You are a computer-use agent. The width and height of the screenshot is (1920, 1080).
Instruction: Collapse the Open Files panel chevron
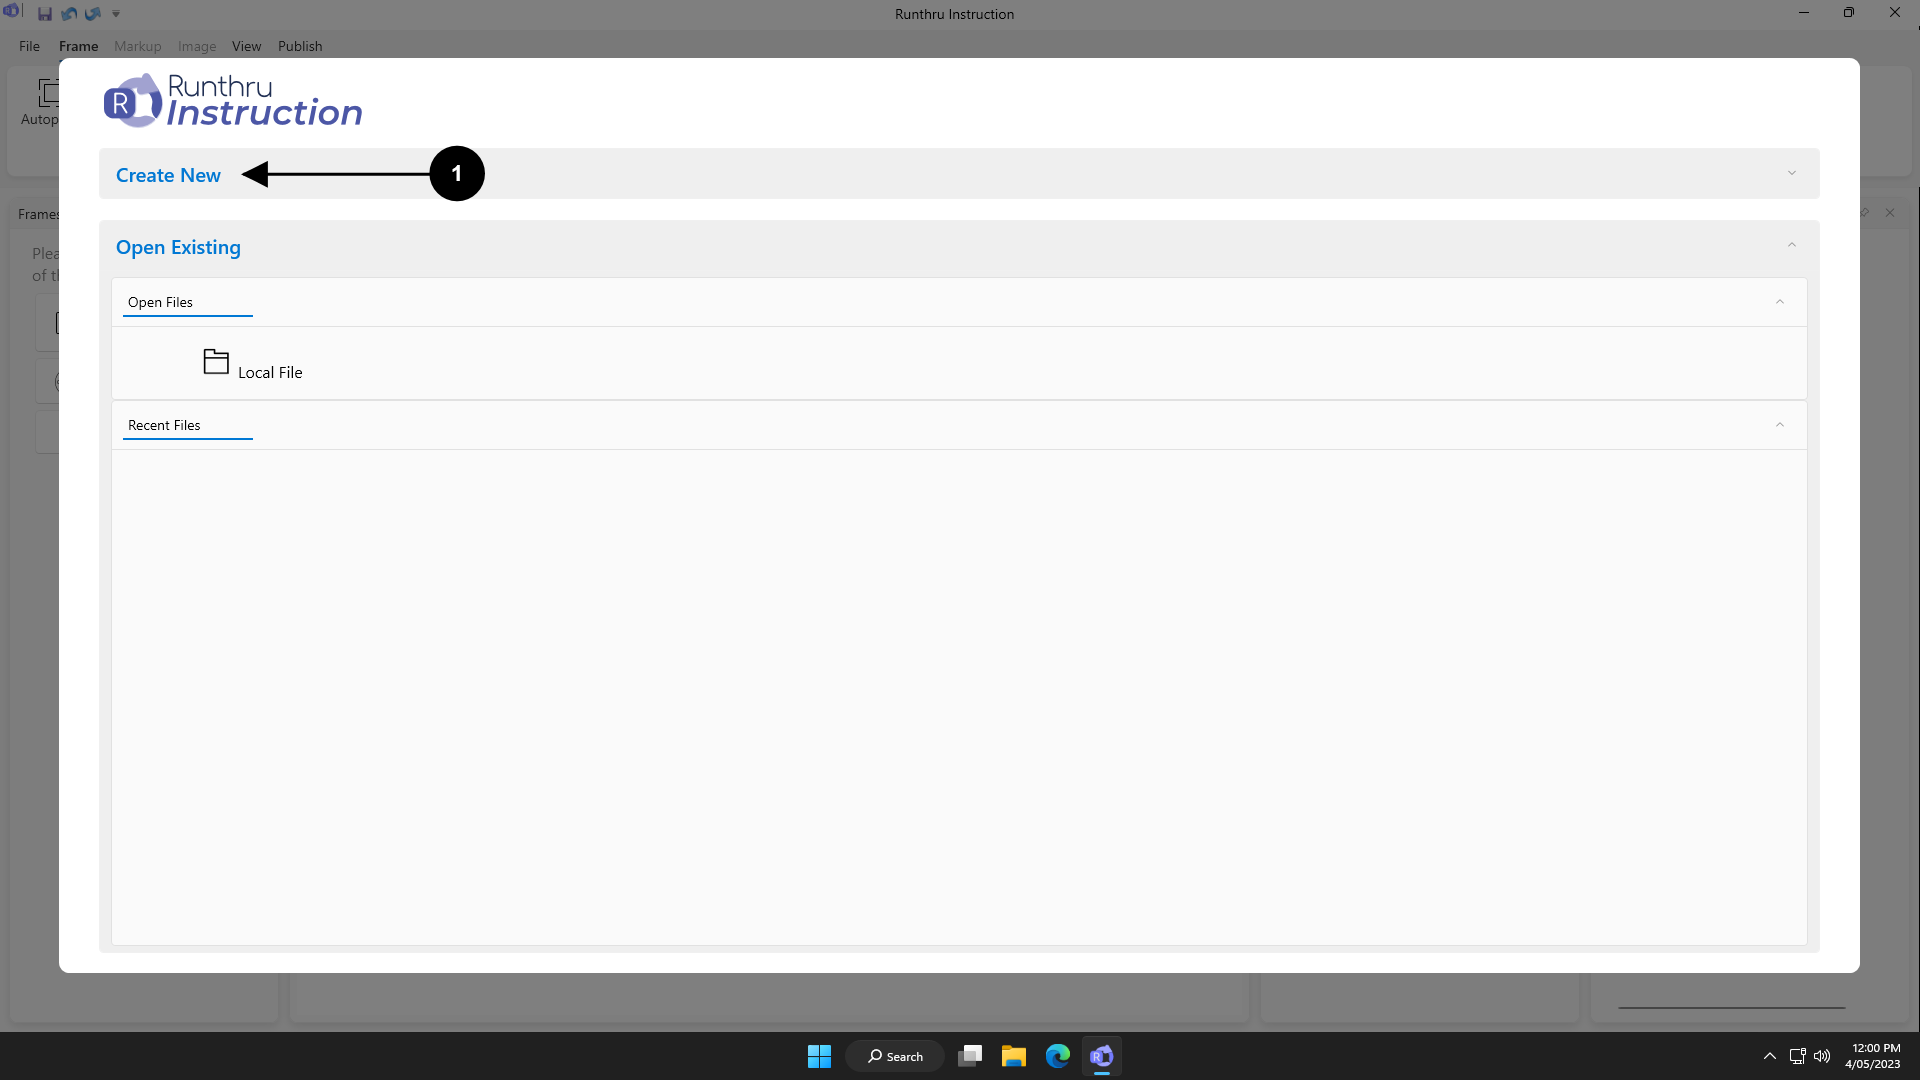pyautogui.click(x=1779, y=302)
